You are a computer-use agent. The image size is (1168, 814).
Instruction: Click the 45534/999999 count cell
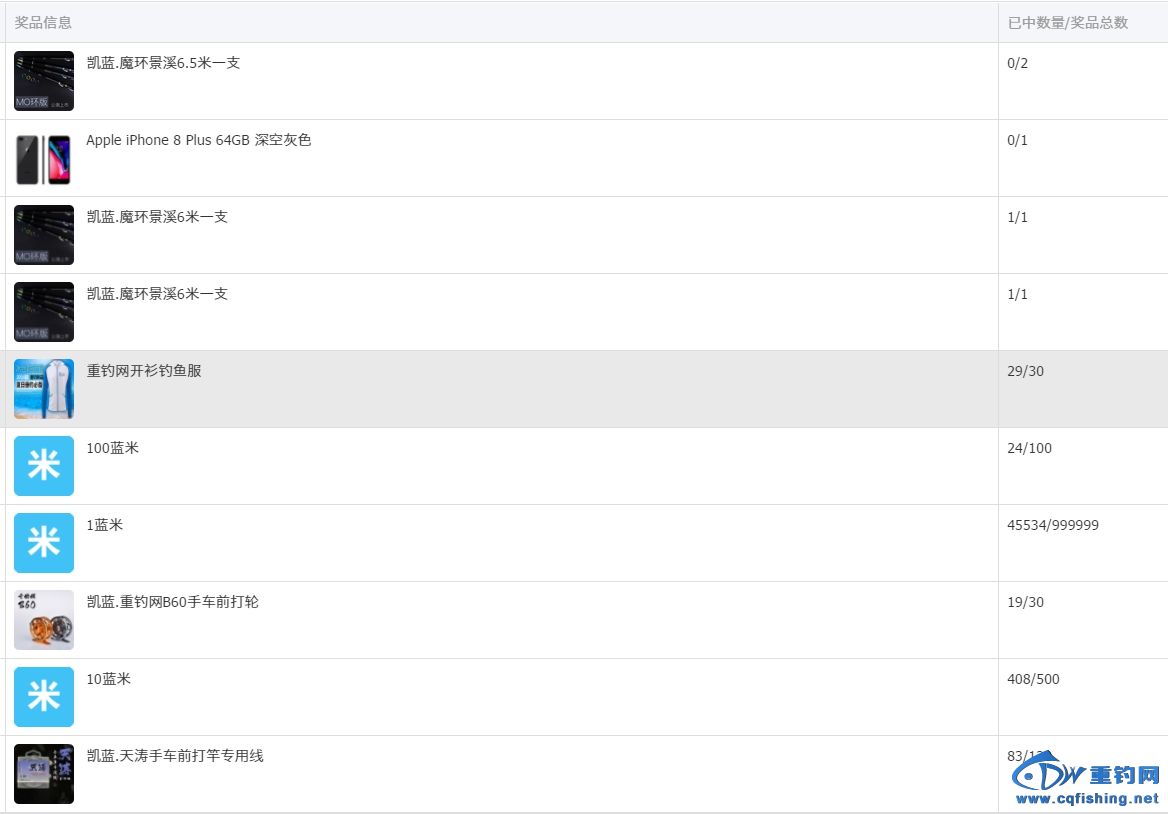tap(1052, 525)
